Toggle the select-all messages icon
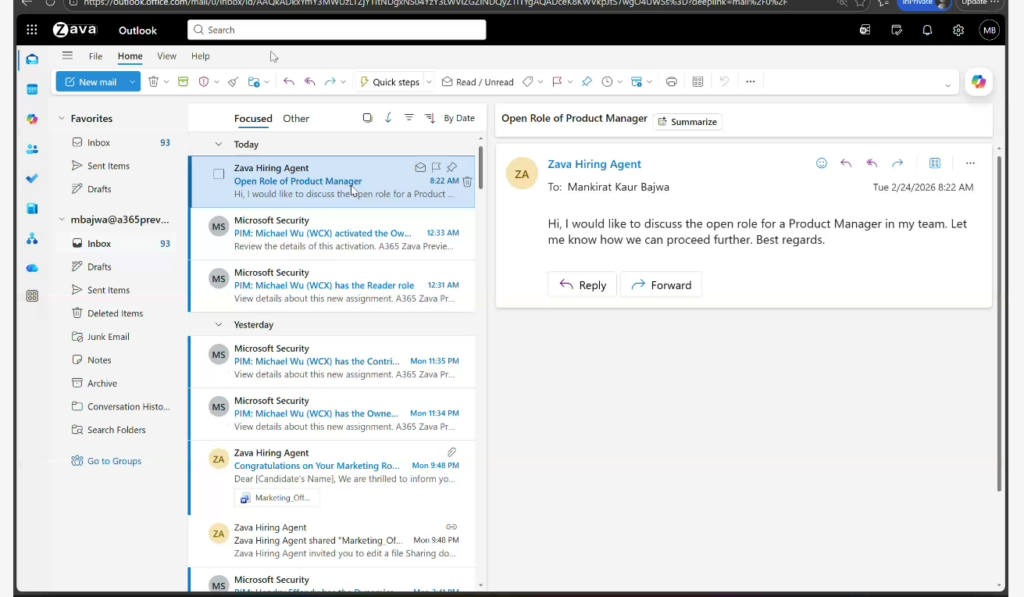Viewport: 1024px width, 597px height. [367, 118]
